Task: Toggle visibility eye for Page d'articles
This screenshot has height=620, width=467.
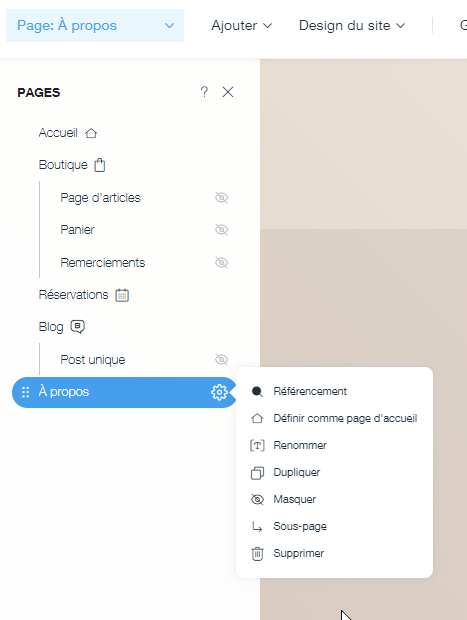Action: tap(221, 198)
